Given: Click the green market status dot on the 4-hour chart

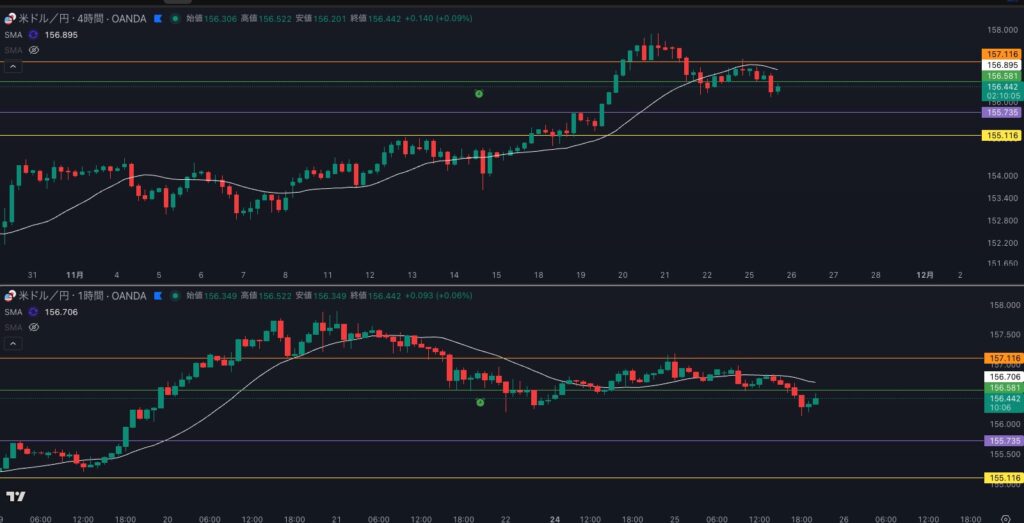Looking at the screenshot, I should [x=176, y=18].
